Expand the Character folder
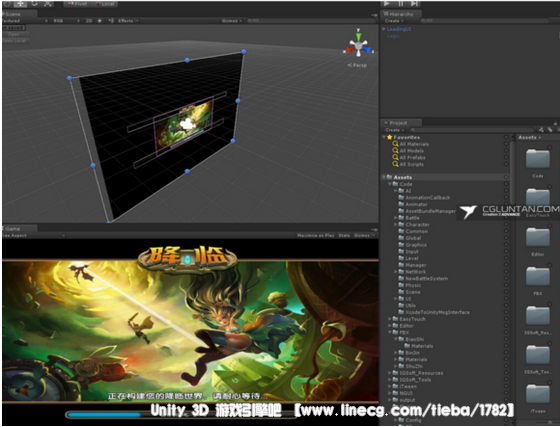The image size is (560, 427). tap(396, 225)
